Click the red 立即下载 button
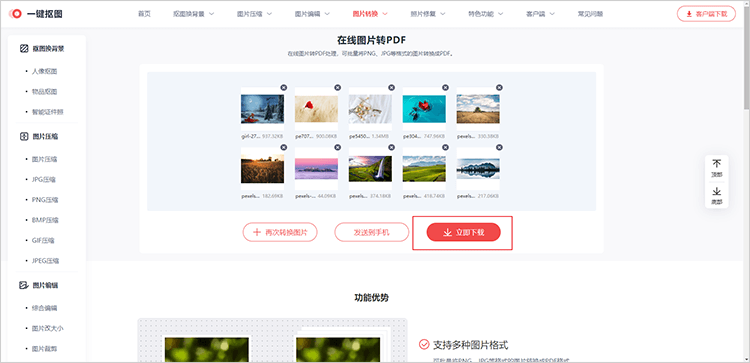The height and width of the screenshot is (363, 750). pos(463,232)
